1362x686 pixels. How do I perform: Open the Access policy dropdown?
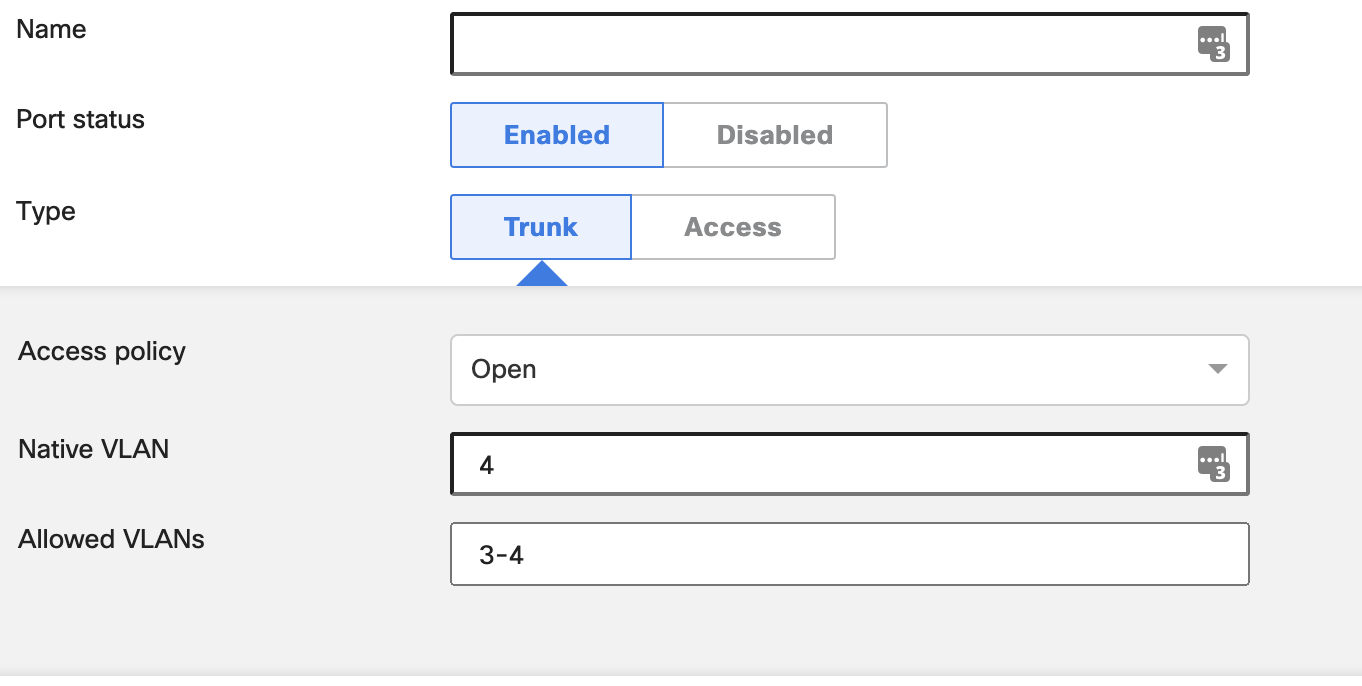[x=849, y=369]
